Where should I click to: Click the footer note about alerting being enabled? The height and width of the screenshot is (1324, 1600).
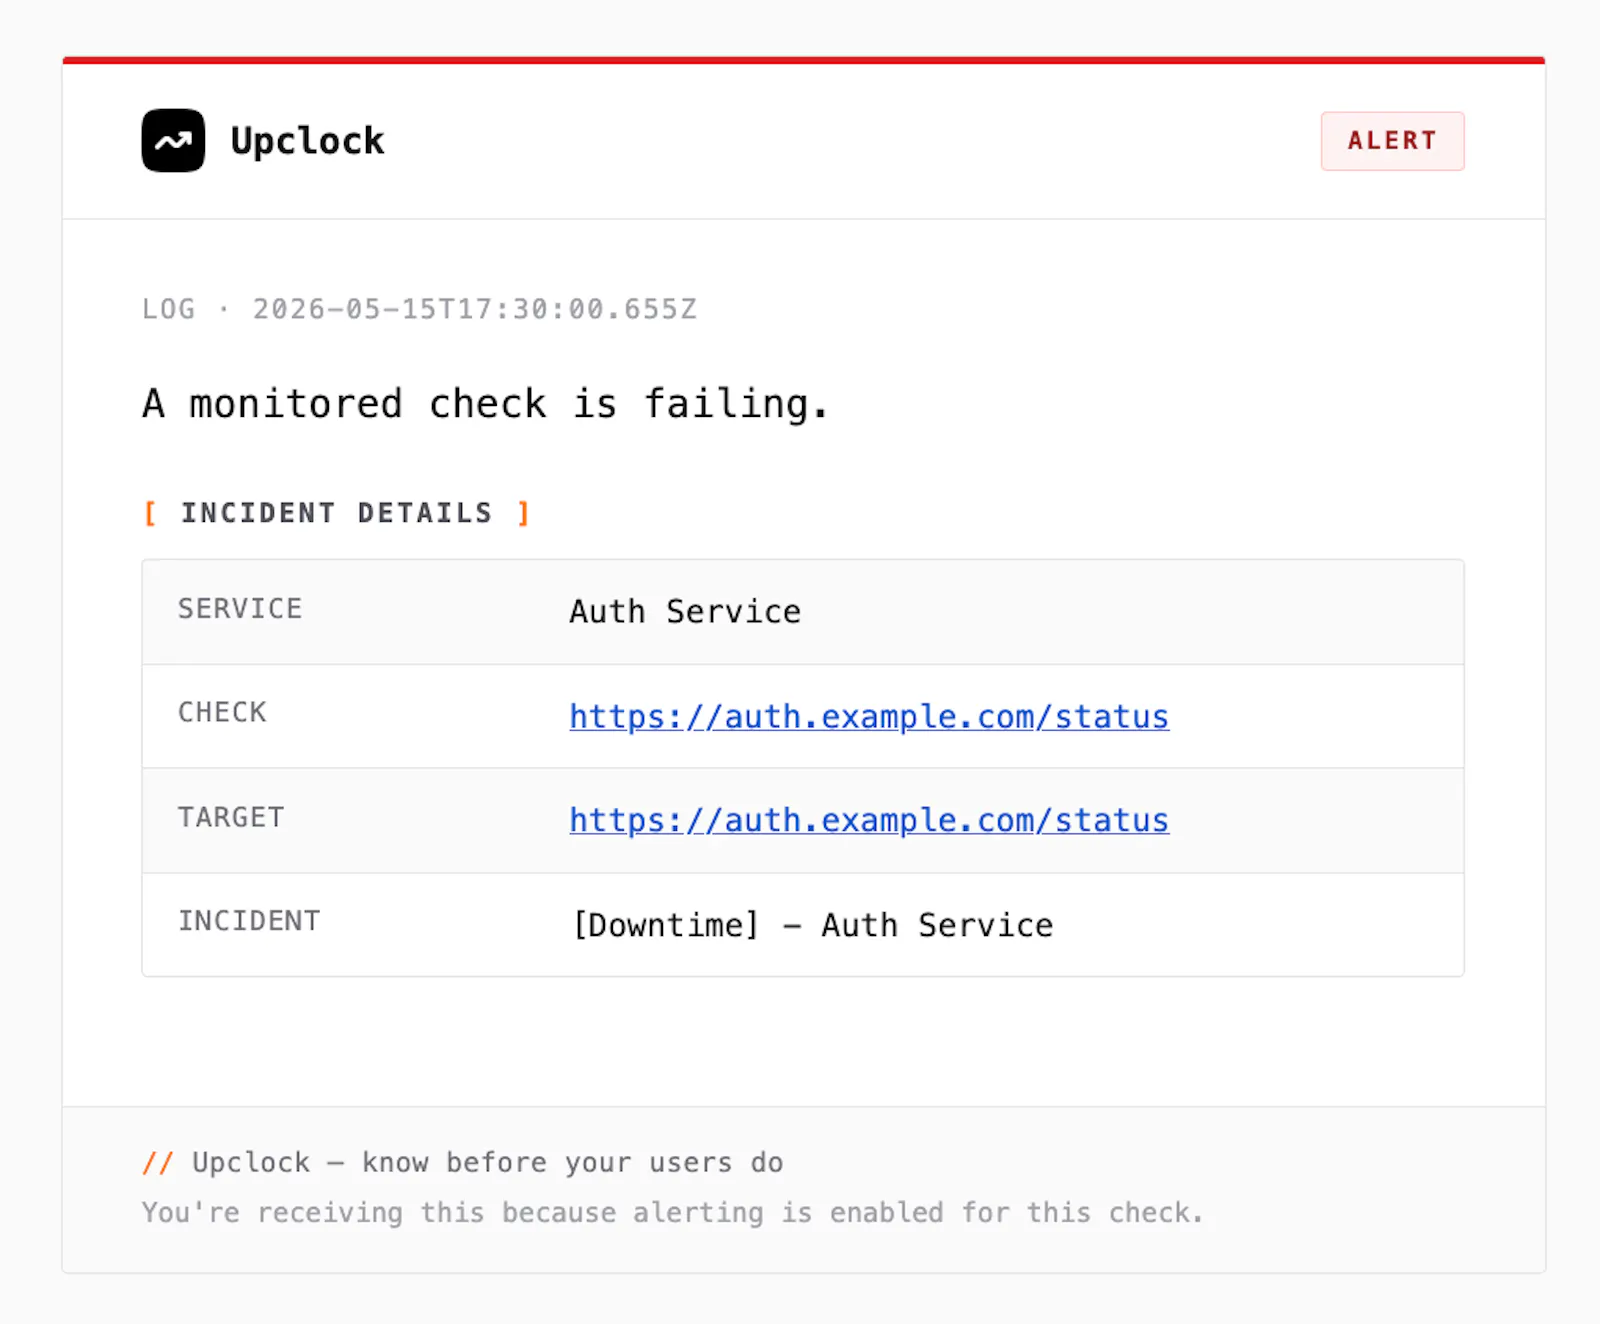672,1213
